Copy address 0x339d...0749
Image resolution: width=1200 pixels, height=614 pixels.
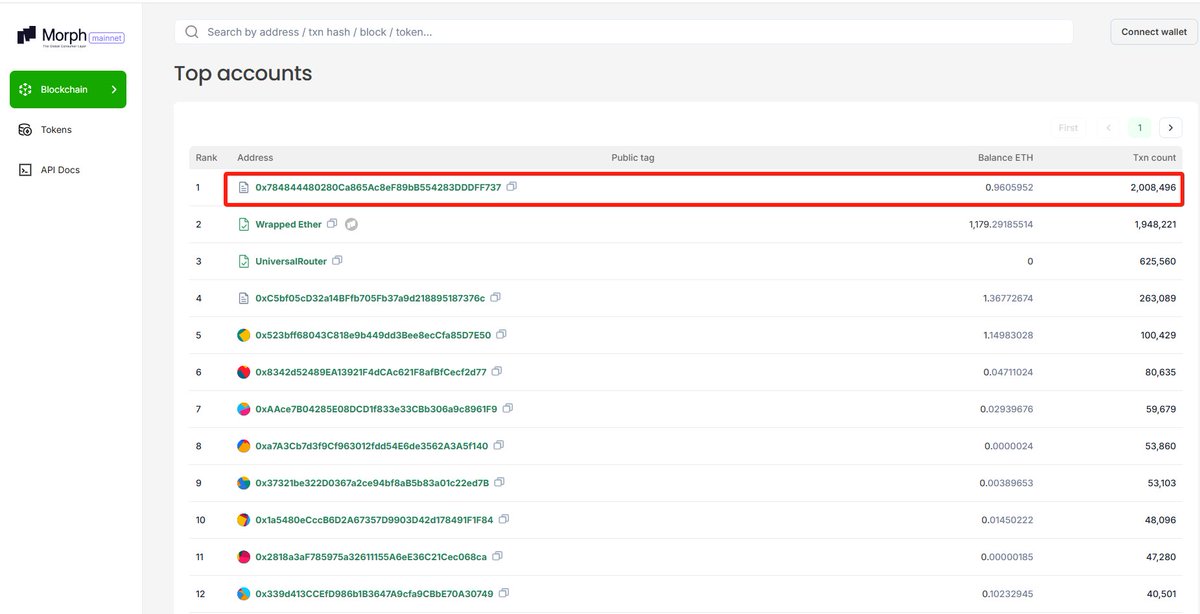tap(504, 593)
